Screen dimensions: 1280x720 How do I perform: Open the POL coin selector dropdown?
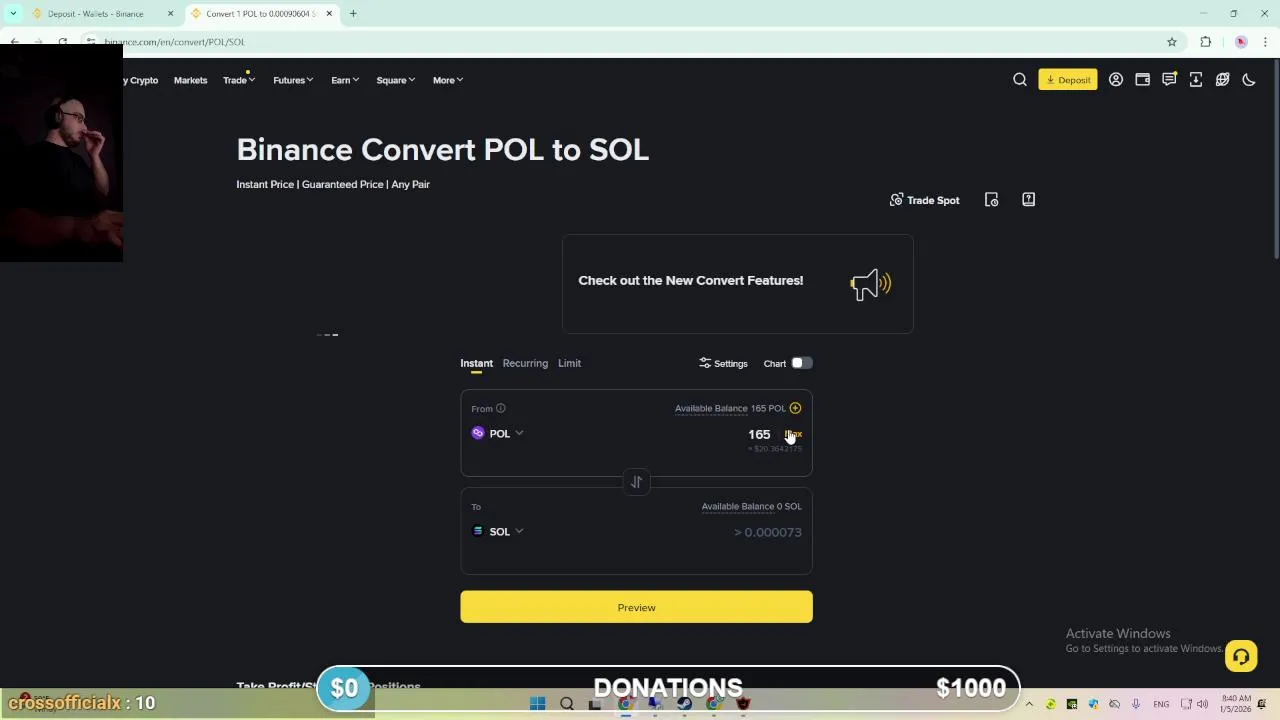[498, 433]
